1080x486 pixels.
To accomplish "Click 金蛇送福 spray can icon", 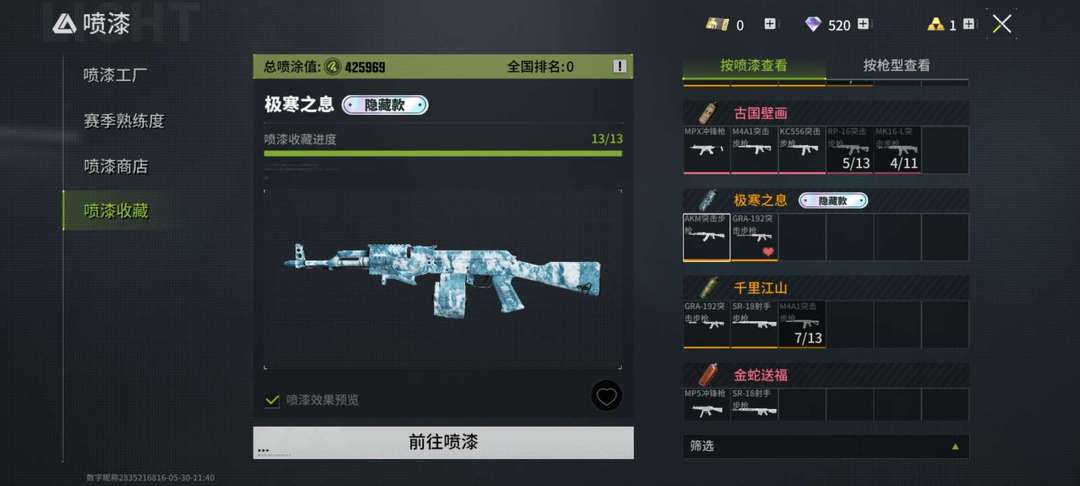I will coord(707,375).
